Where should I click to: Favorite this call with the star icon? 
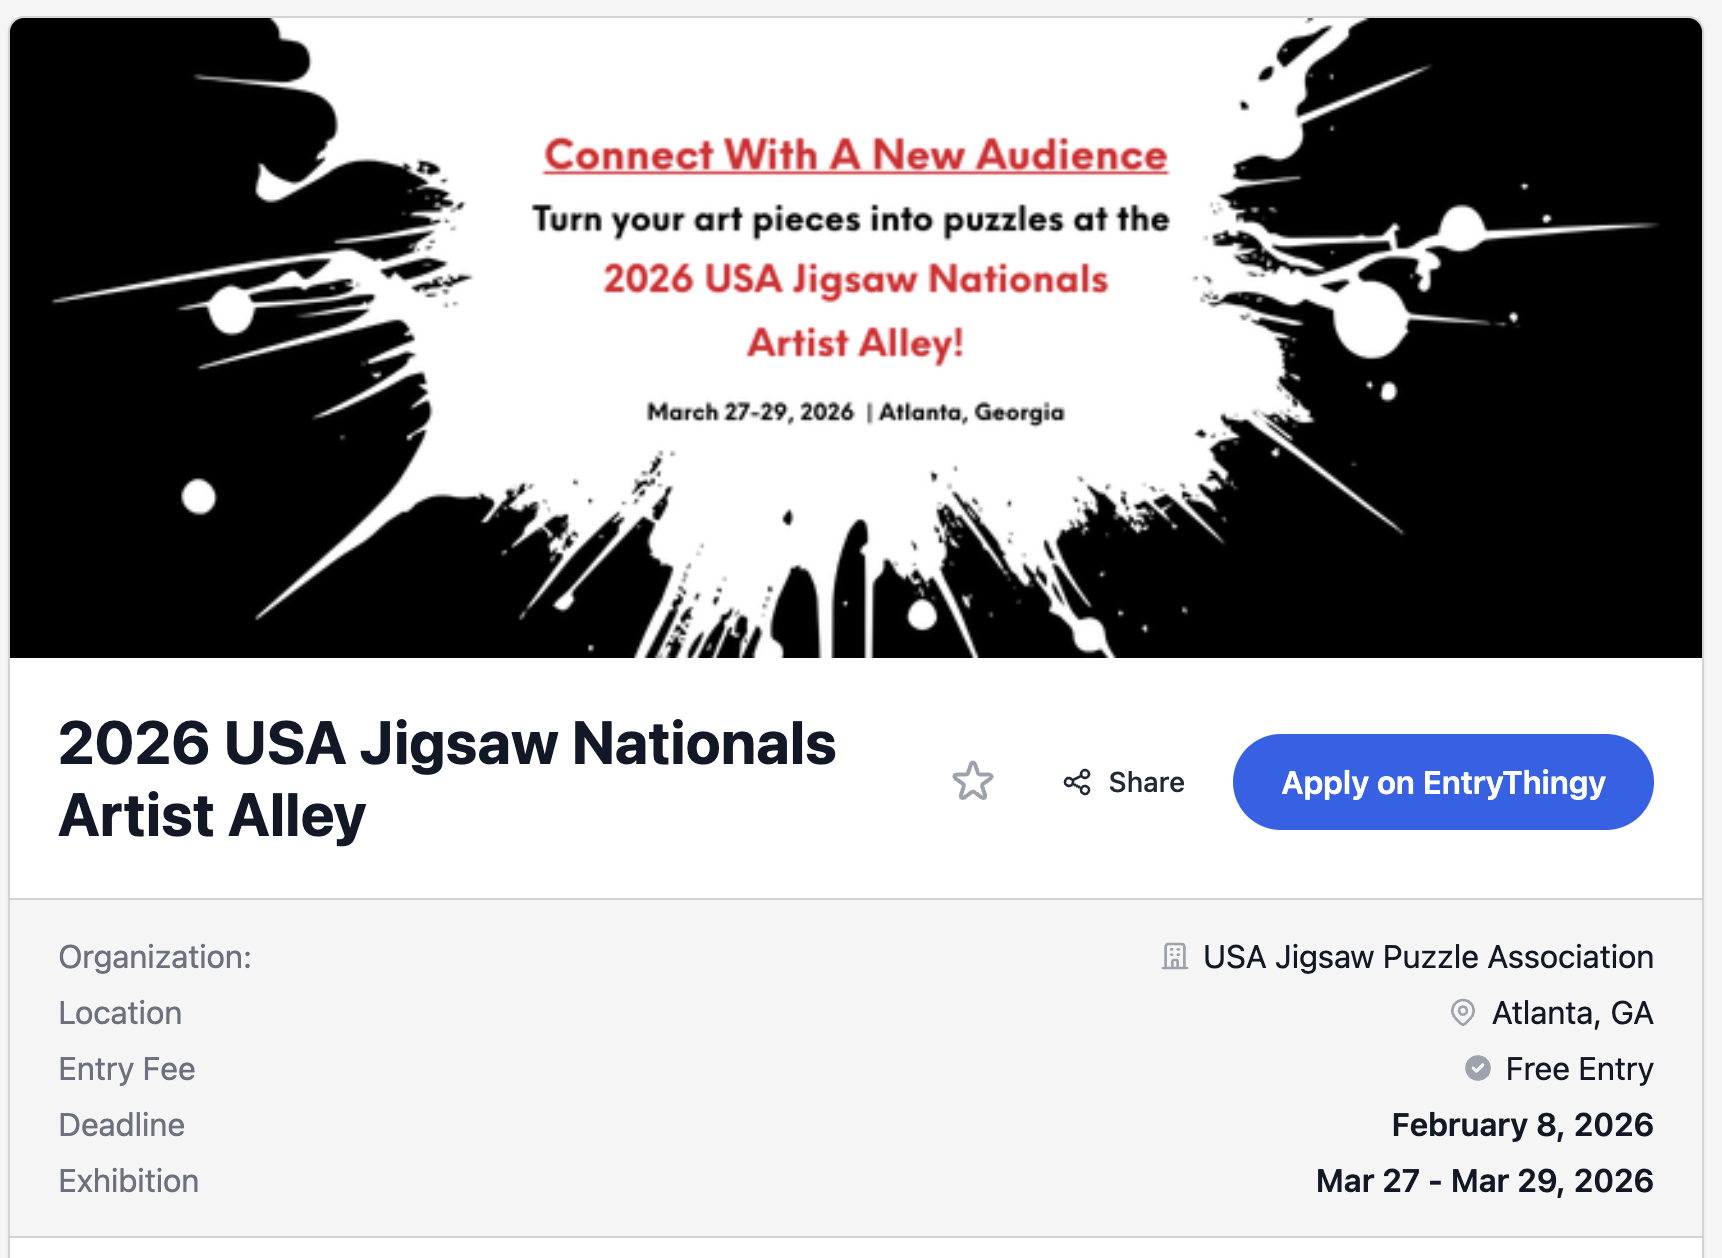click(972, 782)
